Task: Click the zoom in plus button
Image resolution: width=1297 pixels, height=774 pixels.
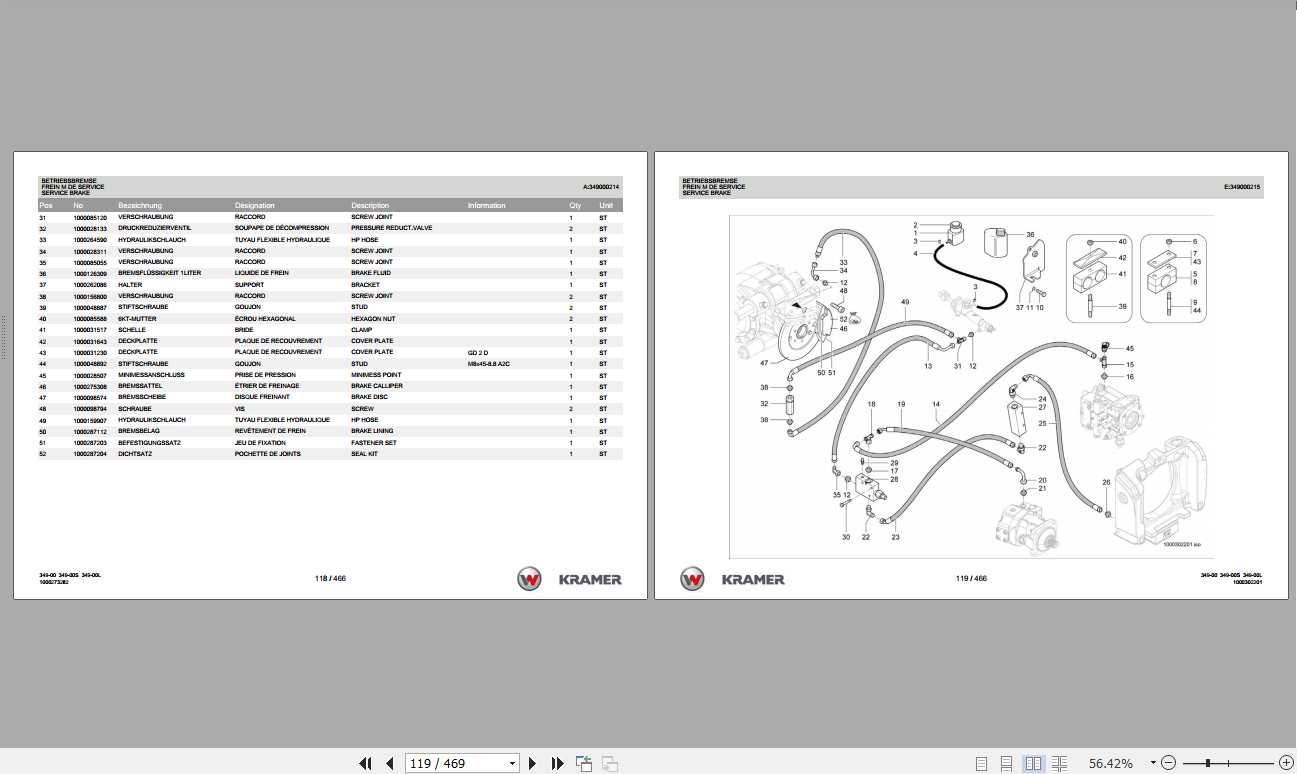Action: 1286,763
